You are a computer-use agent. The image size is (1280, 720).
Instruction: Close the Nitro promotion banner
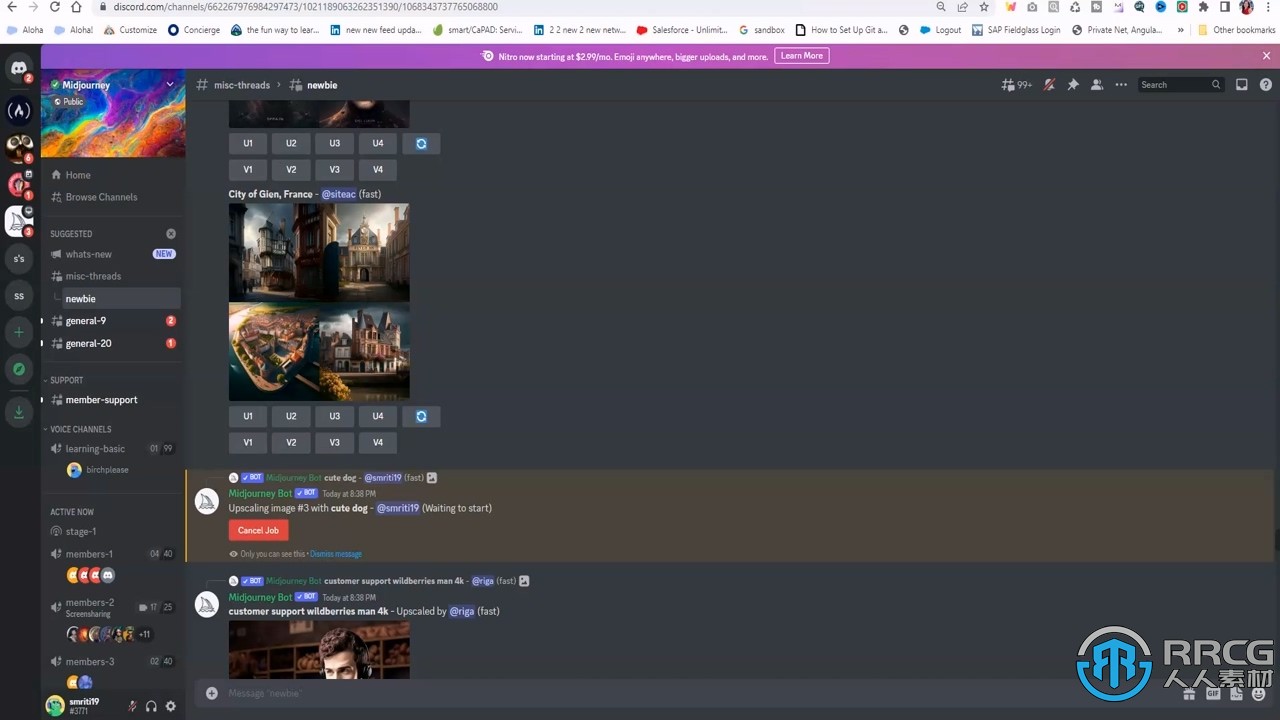1267,56
